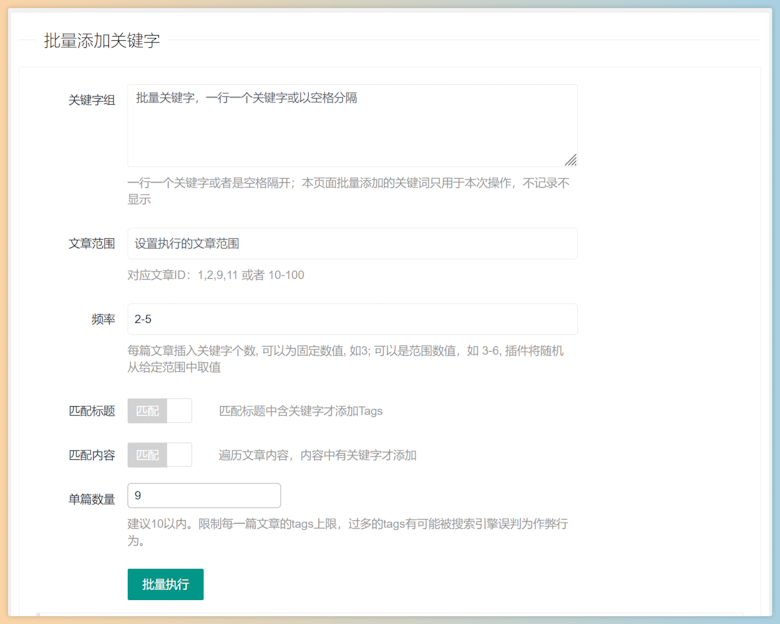Click the 文章范围 article range input

352,243
